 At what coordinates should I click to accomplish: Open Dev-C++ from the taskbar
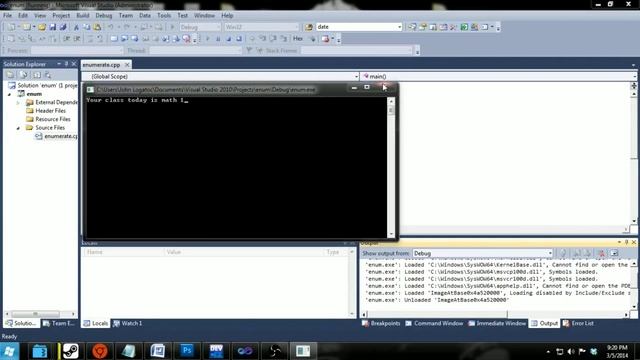[216, 351]
